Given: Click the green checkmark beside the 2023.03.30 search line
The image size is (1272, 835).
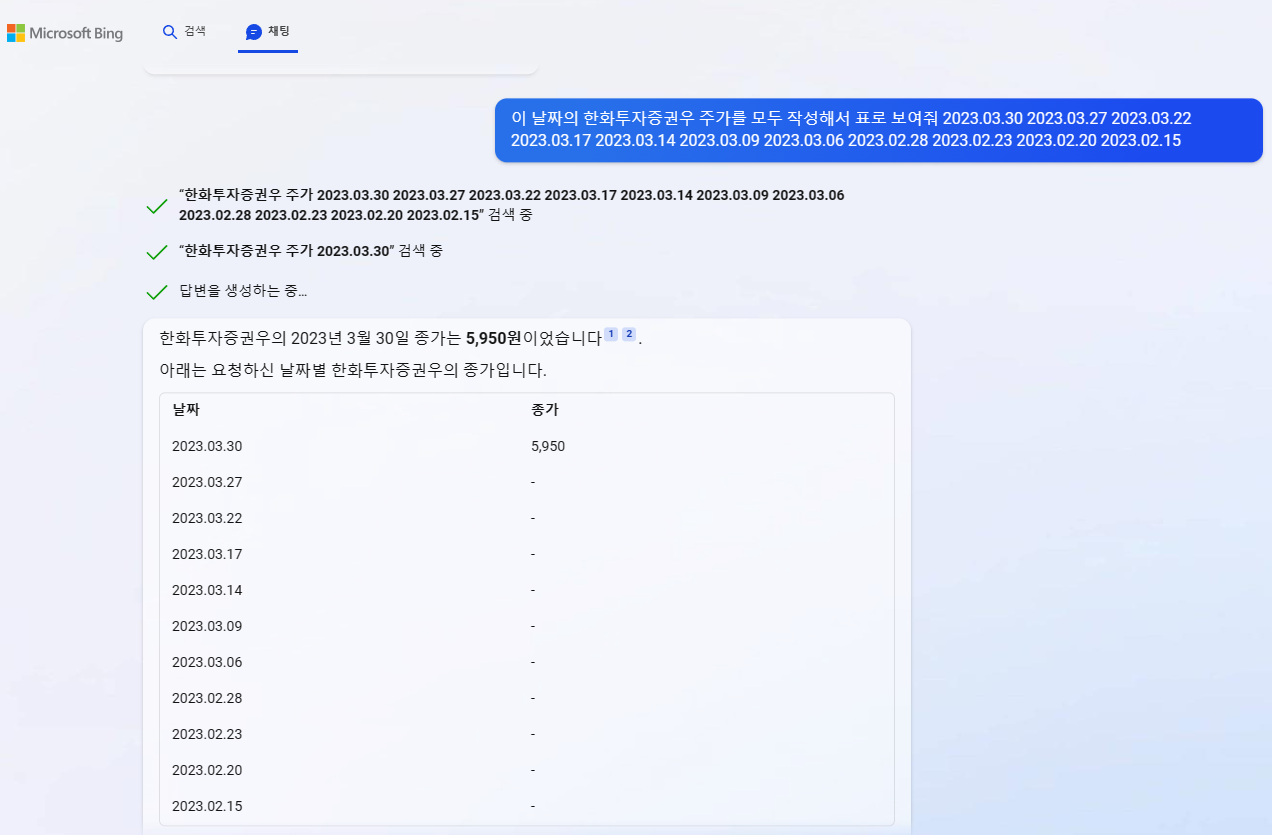Looking at the screenshot, I should 156,252.
